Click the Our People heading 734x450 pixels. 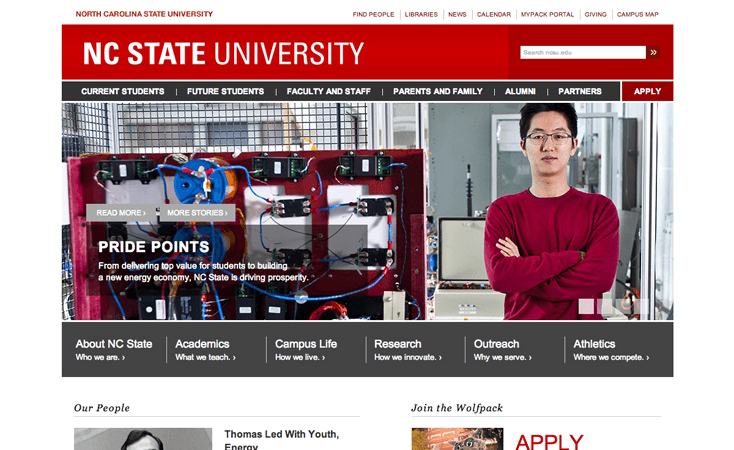102,408
